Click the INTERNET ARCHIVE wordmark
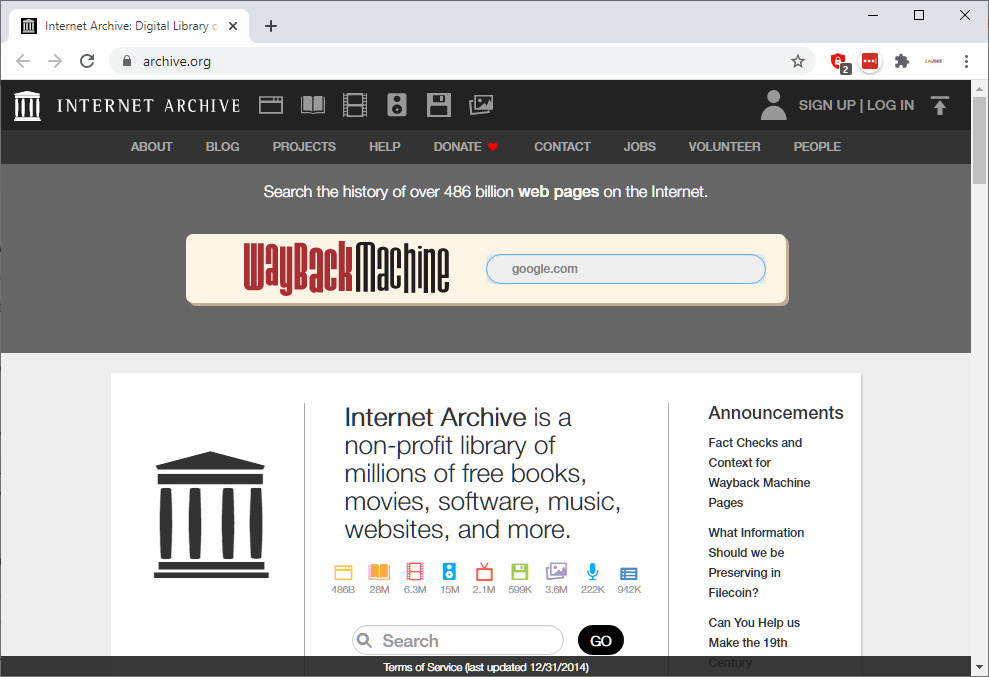Image resolution: width=989 pixels, height=677 pixels. coord(149,105)
